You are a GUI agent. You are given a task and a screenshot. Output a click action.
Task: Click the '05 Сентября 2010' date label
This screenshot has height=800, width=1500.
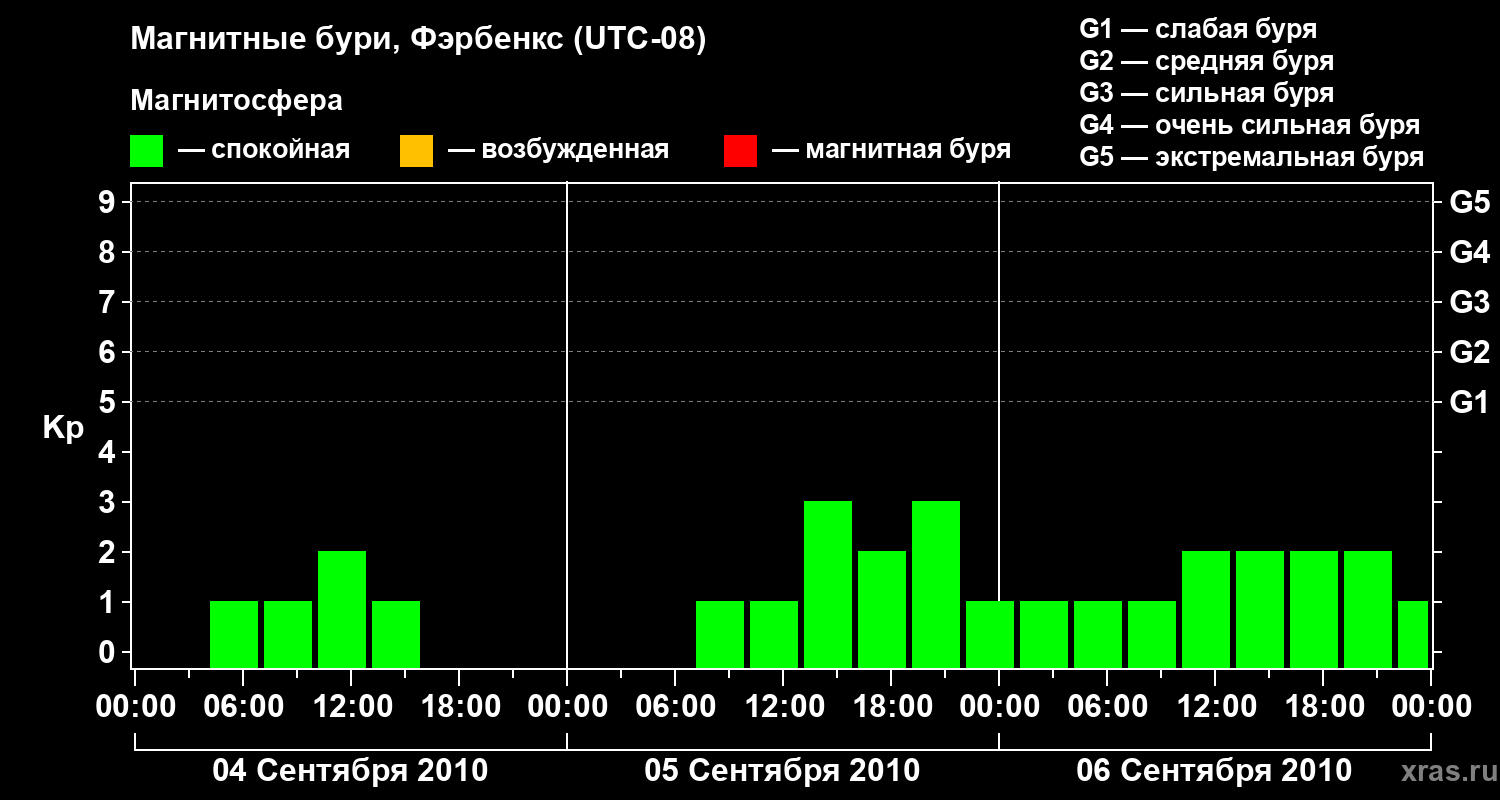[782, 771]
